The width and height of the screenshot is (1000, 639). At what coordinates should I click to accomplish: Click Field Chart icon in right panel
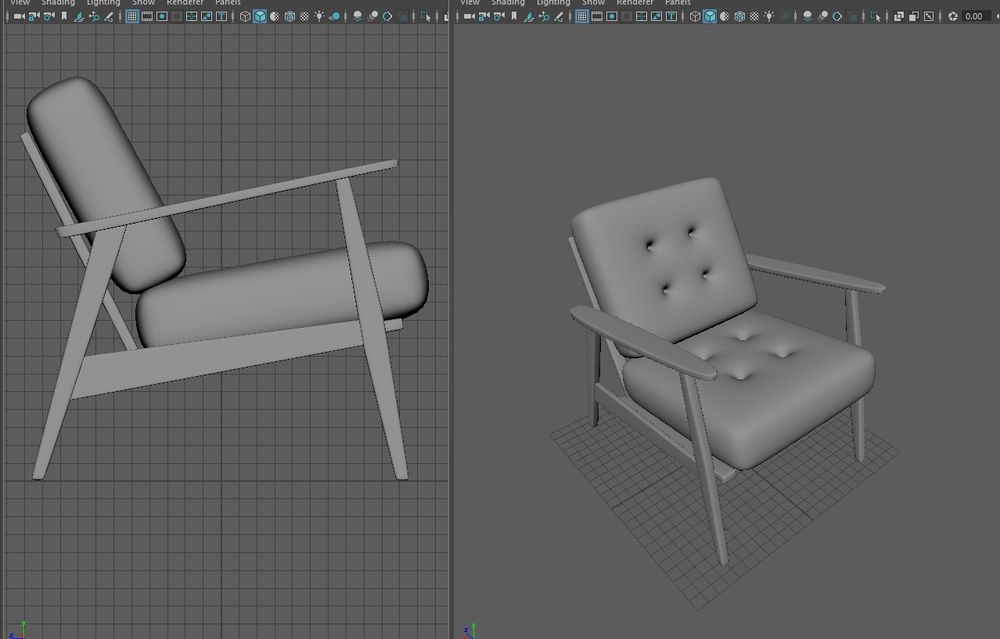tap(642, 17)
